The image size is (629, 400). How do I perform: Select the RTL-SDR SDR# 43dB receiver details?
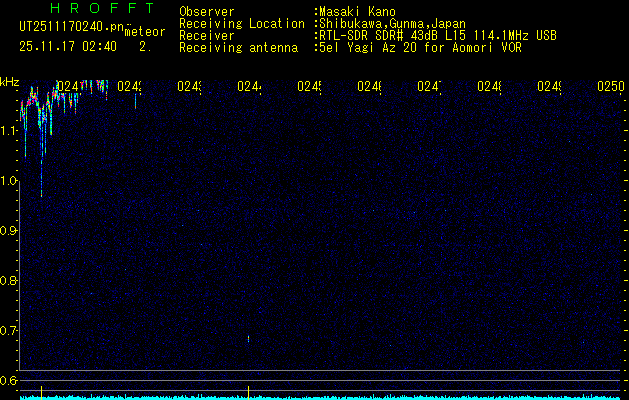point(438,36)
